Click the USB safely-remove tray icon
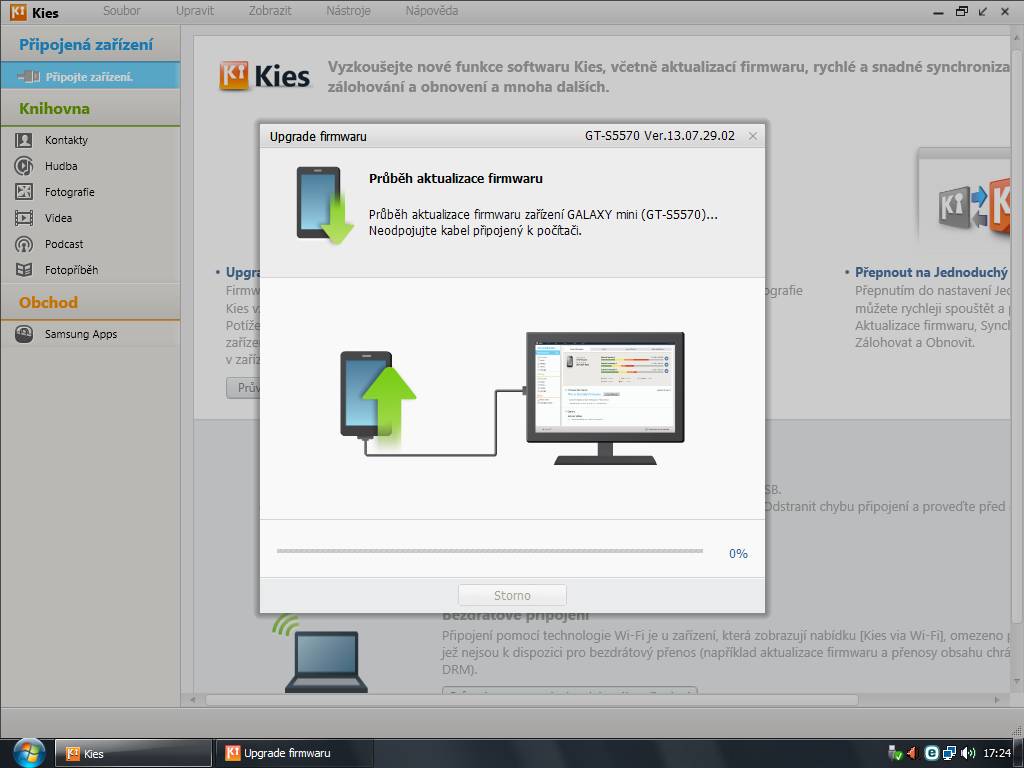The width and height of the screenshot is (1024, 768). (x=895, y=753)
